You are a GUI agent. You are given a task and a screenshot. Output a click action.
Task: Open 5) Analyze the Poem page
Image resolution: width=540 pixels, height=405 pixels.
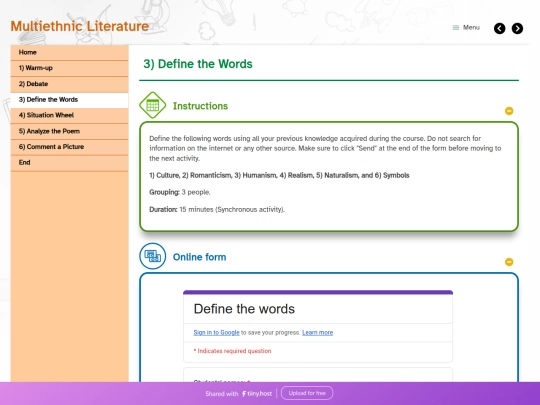[x=69, y=131]
